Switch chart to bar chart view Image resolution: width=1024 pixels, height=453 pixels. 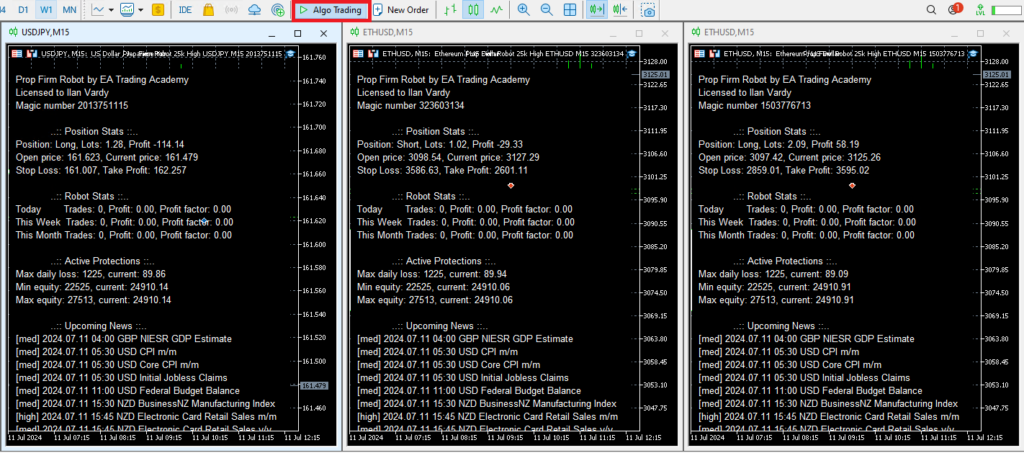coord(450,10)
